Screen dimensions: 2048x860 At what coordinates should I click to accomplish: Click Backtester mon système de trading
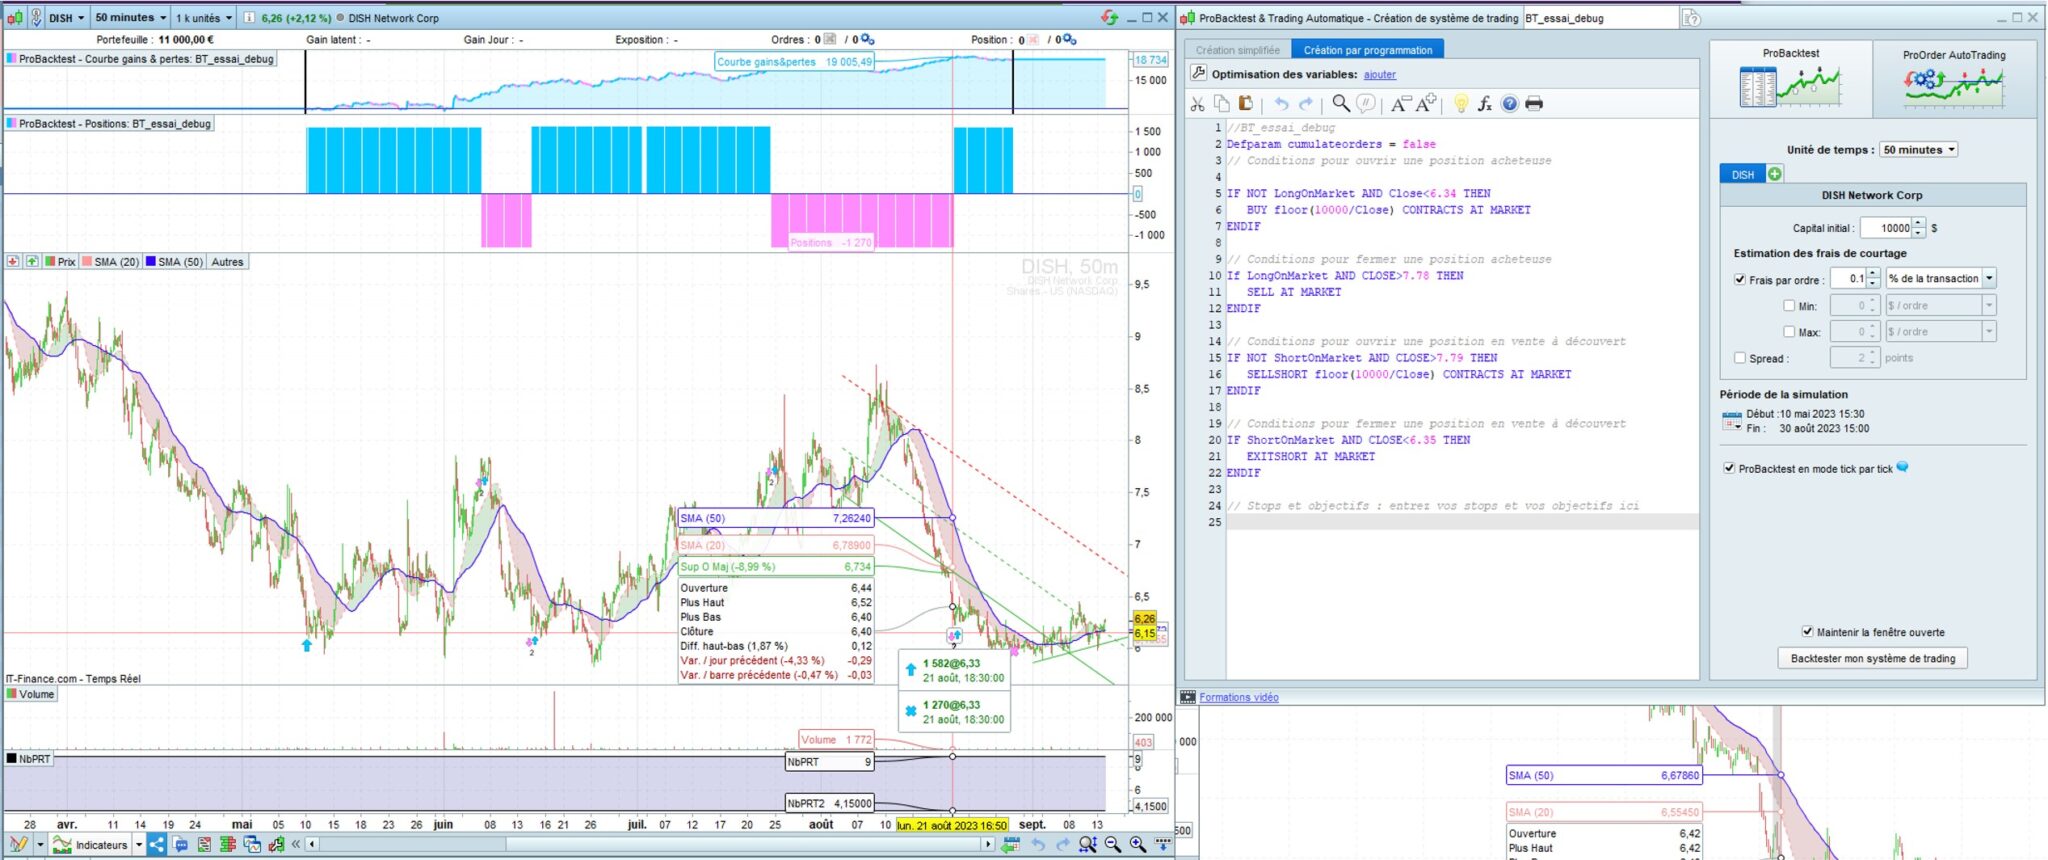(x=1872, y=658)
